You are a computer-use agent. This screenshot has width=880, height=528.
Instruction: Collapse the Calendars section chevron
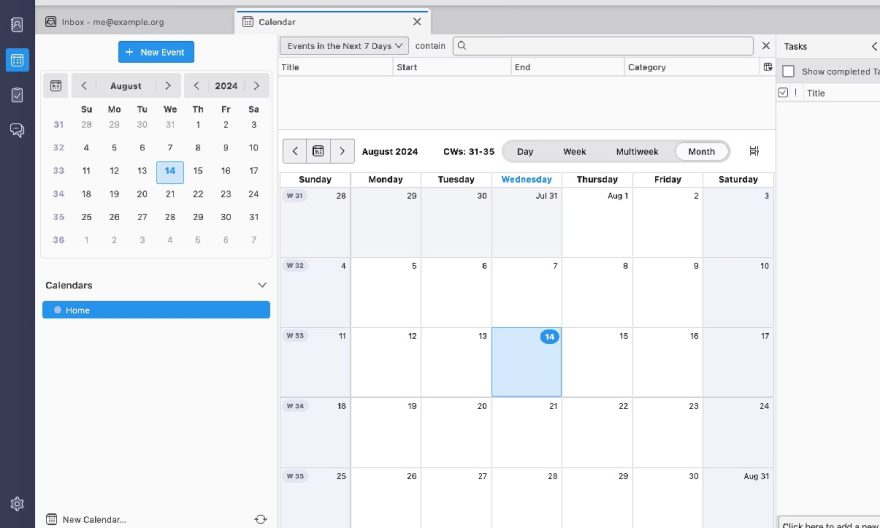[262, 285]
